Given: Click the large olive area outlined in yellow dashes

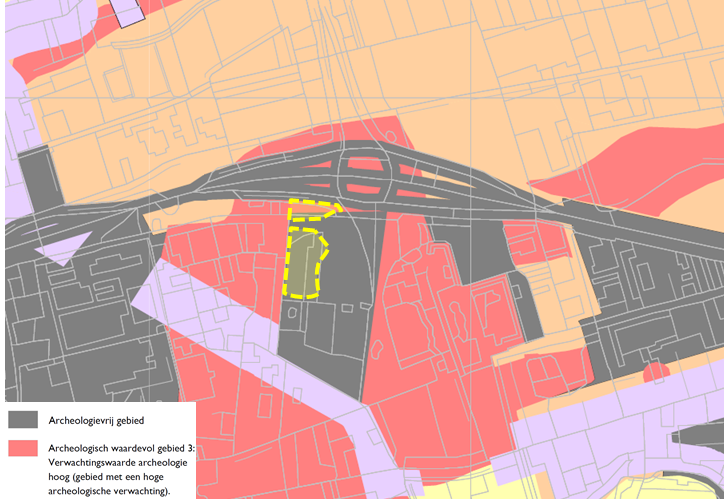Looking at the screenshot, I should (304, 262).
